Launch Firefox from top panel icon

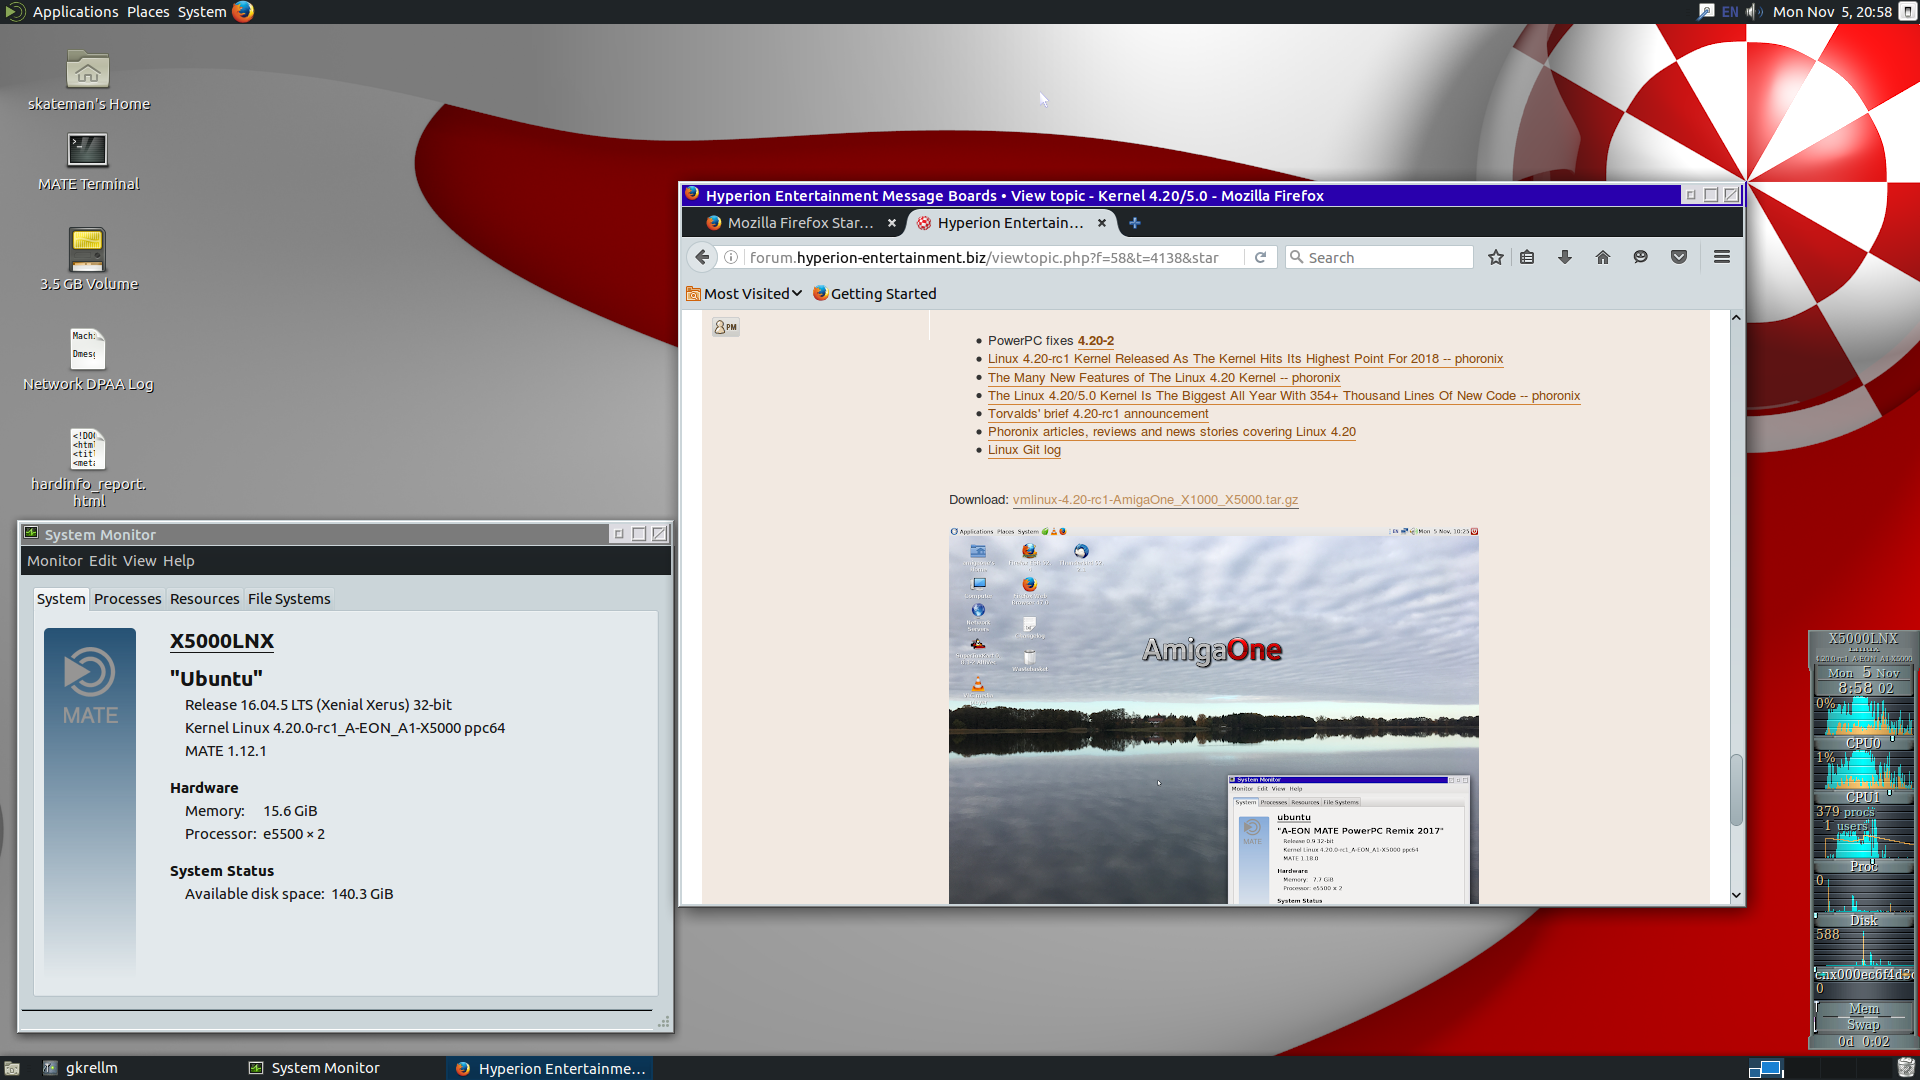[243, 12]
